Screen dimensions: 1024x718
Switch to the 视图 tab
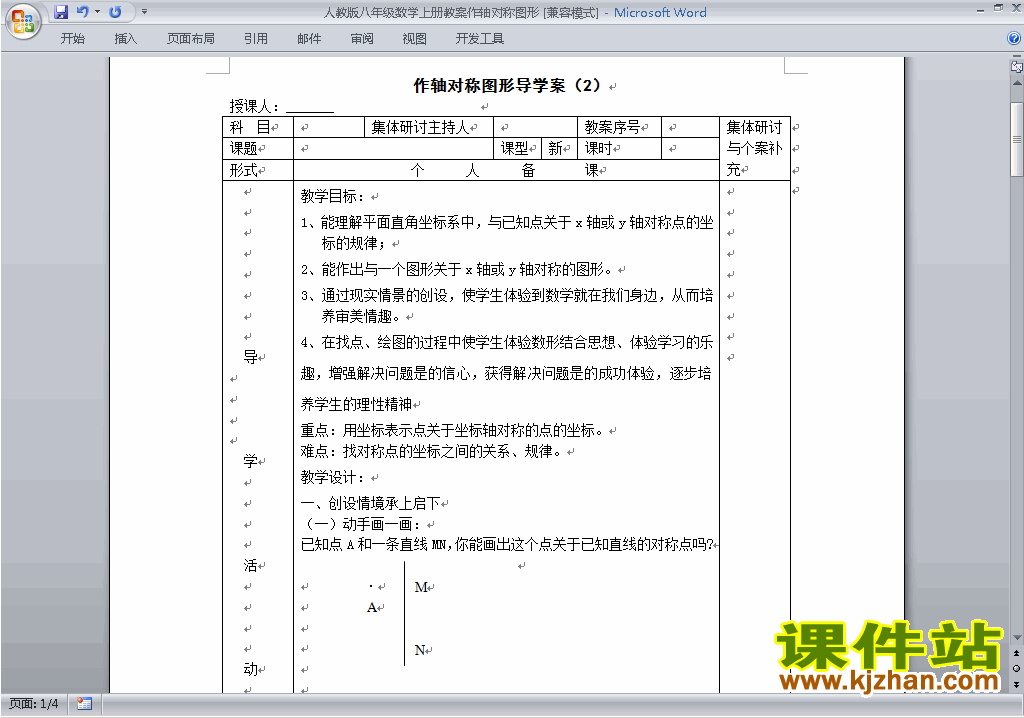[415, 39]
